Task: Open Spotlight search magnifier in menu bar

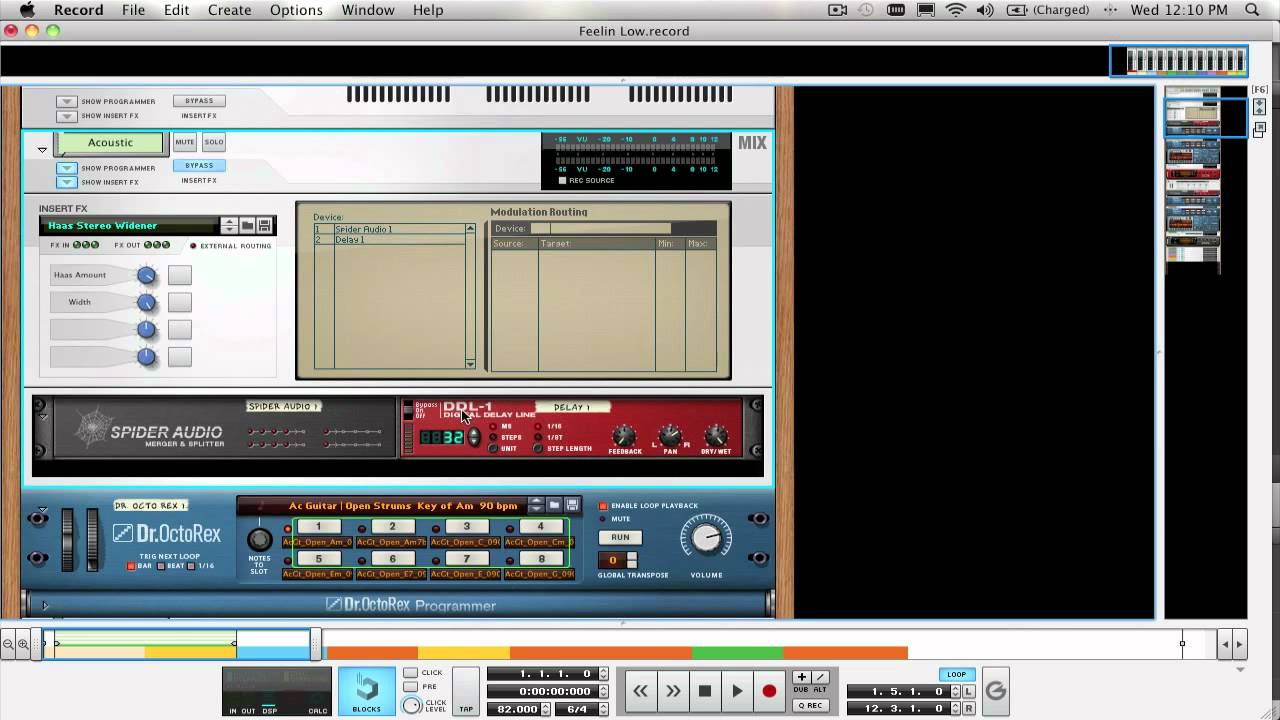Action: [x=1253, y=10]
